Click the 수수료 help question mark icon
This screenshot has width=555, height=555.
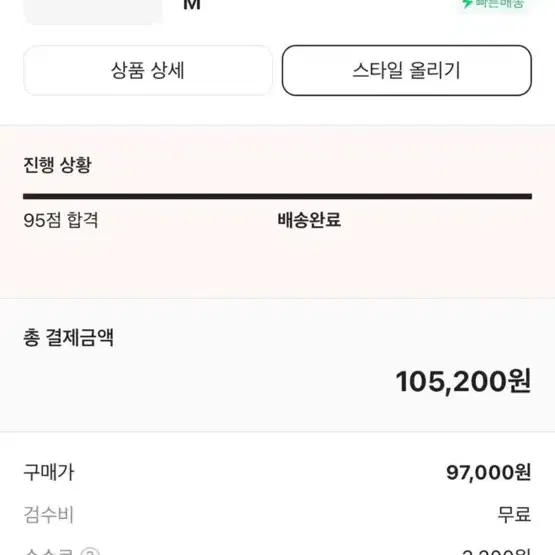click(90, 551)
